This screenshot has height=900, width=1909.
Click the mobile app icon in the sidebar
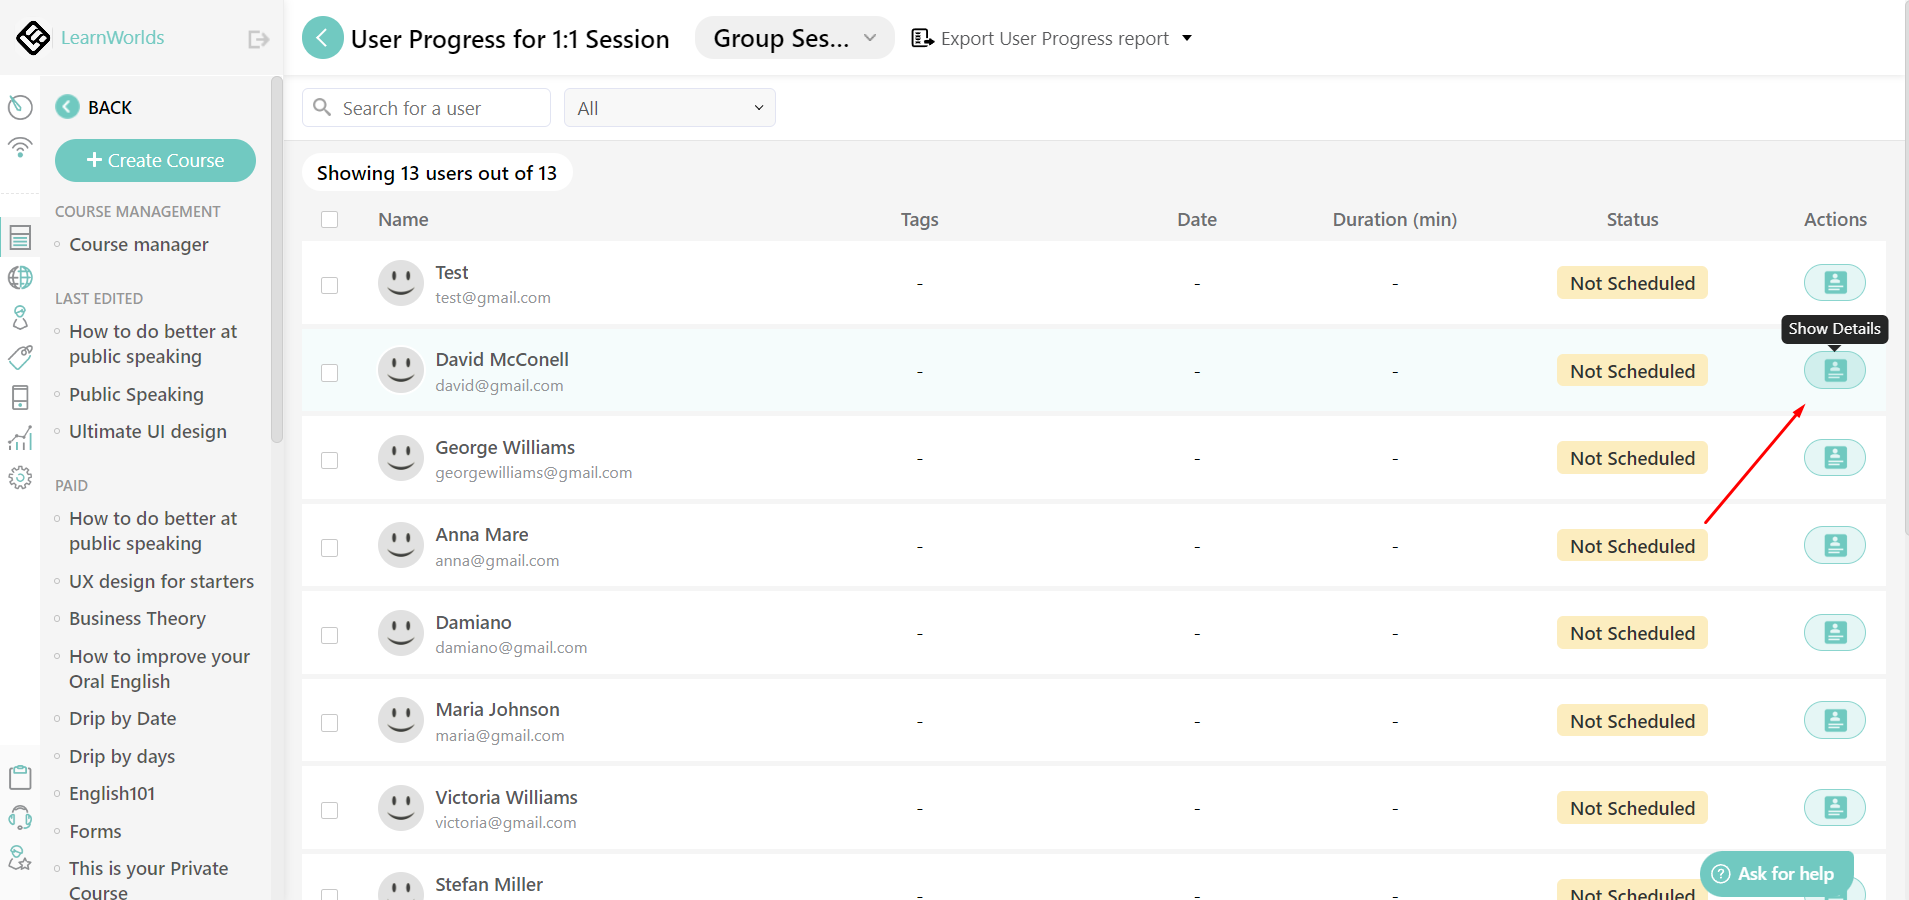(x=20, y=397)
